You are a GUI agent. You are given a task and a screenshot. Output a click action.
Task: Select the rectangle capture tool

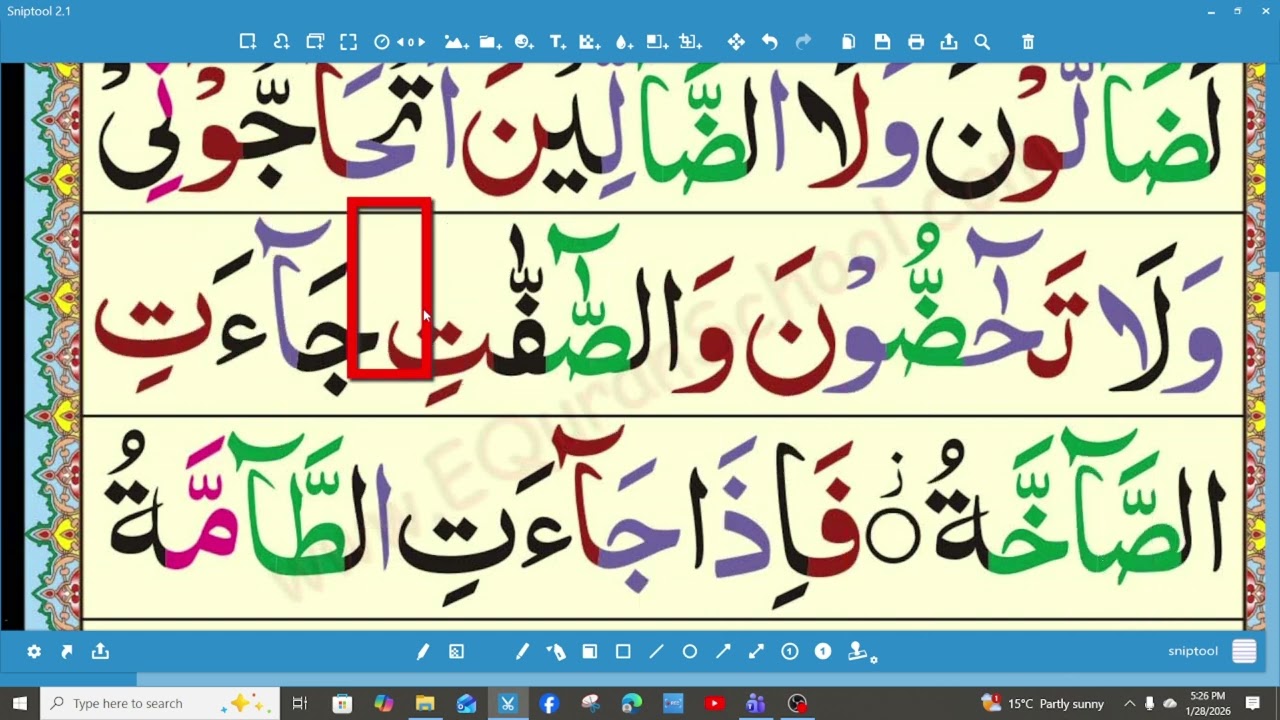coord(247,42)
